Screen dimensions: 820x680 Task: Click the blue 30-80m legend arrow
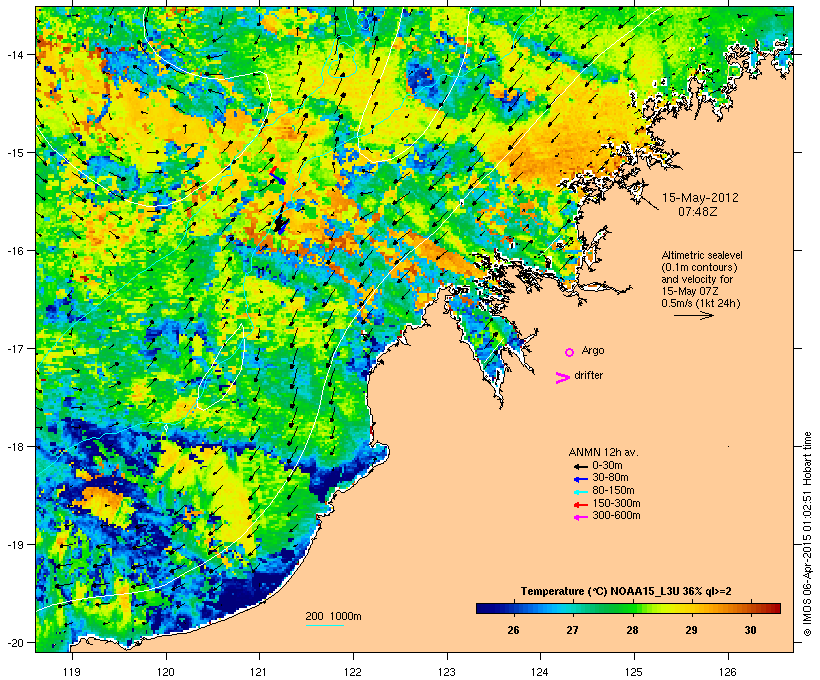click(580, 479)
